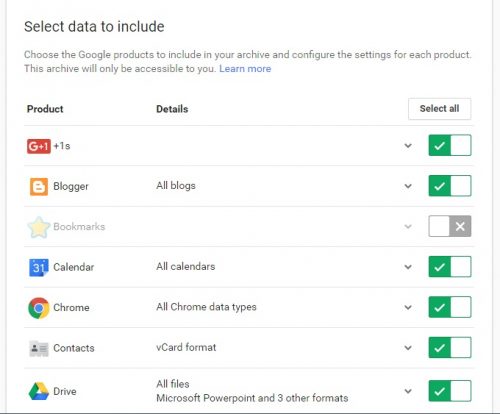Click the Select all button
The height and width of the screenshot is (414, 500).
point(439,109)
